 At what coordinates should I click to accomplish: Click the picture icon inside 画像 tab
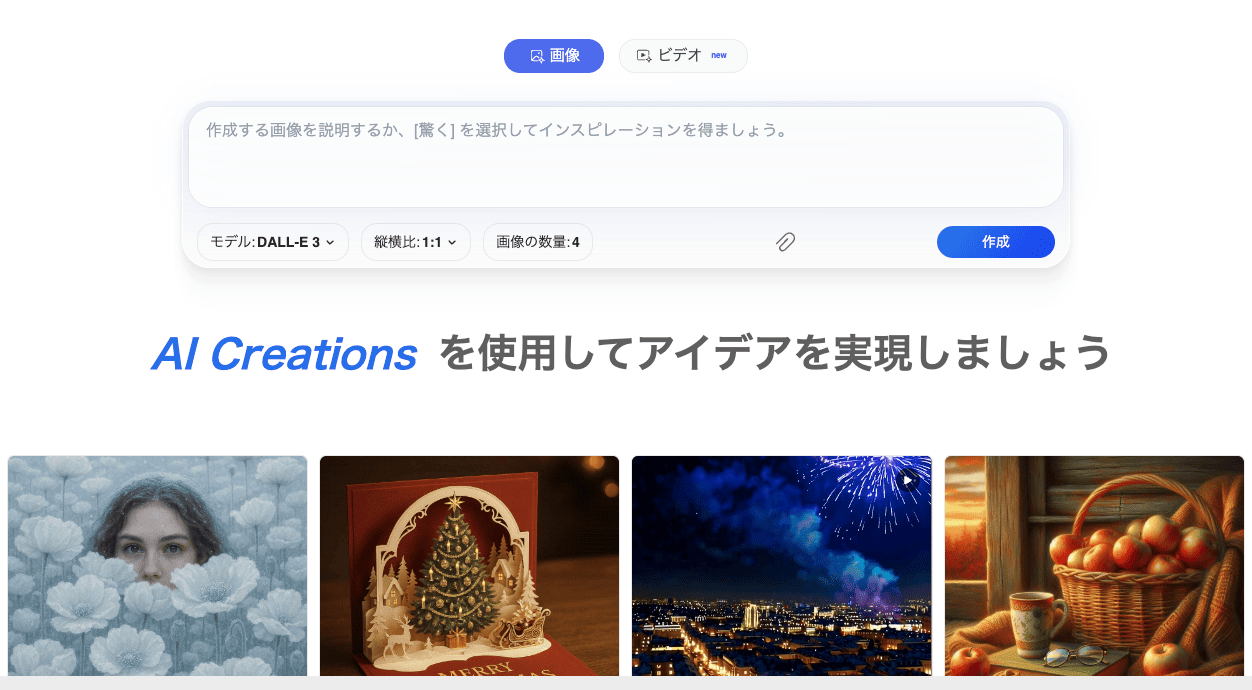pyautogui.click(x=537, y=56)
